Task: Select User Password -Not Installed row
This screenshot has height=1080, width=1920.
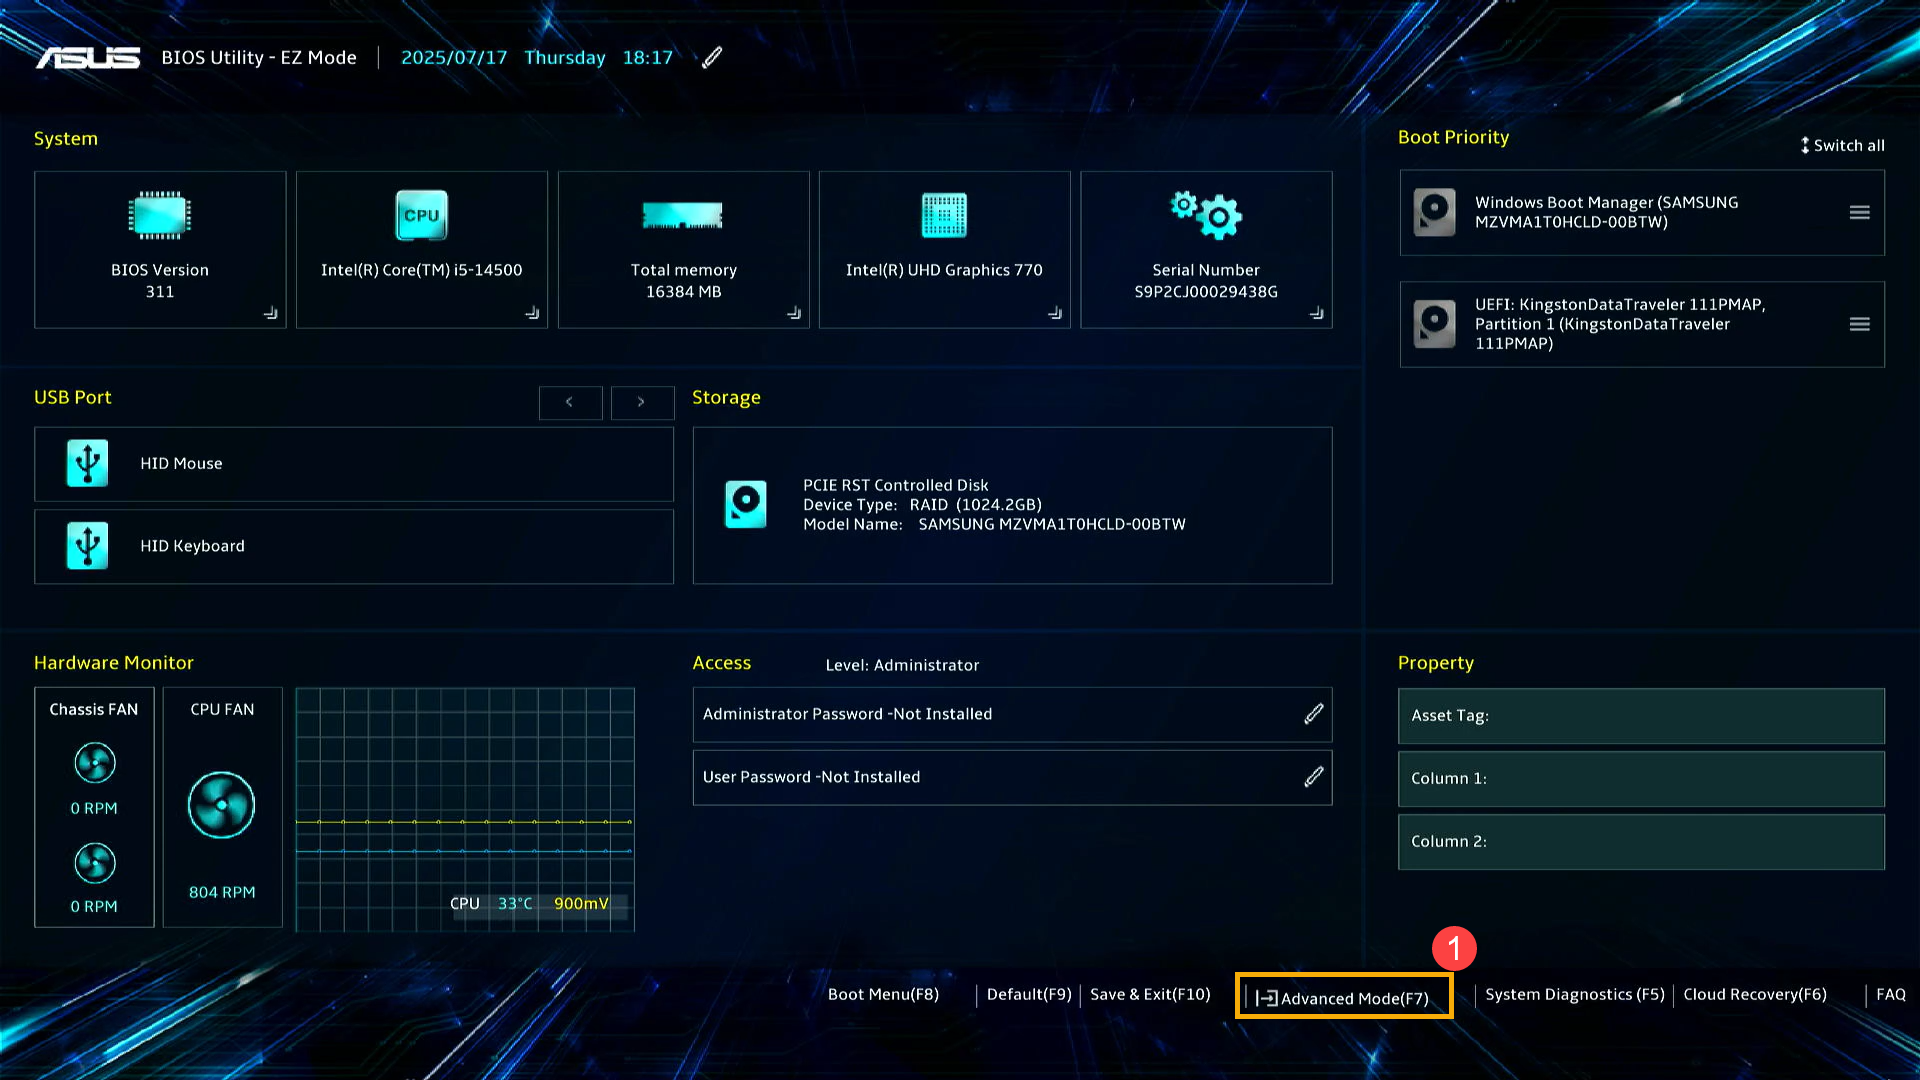Action: tap(1012, 777)
